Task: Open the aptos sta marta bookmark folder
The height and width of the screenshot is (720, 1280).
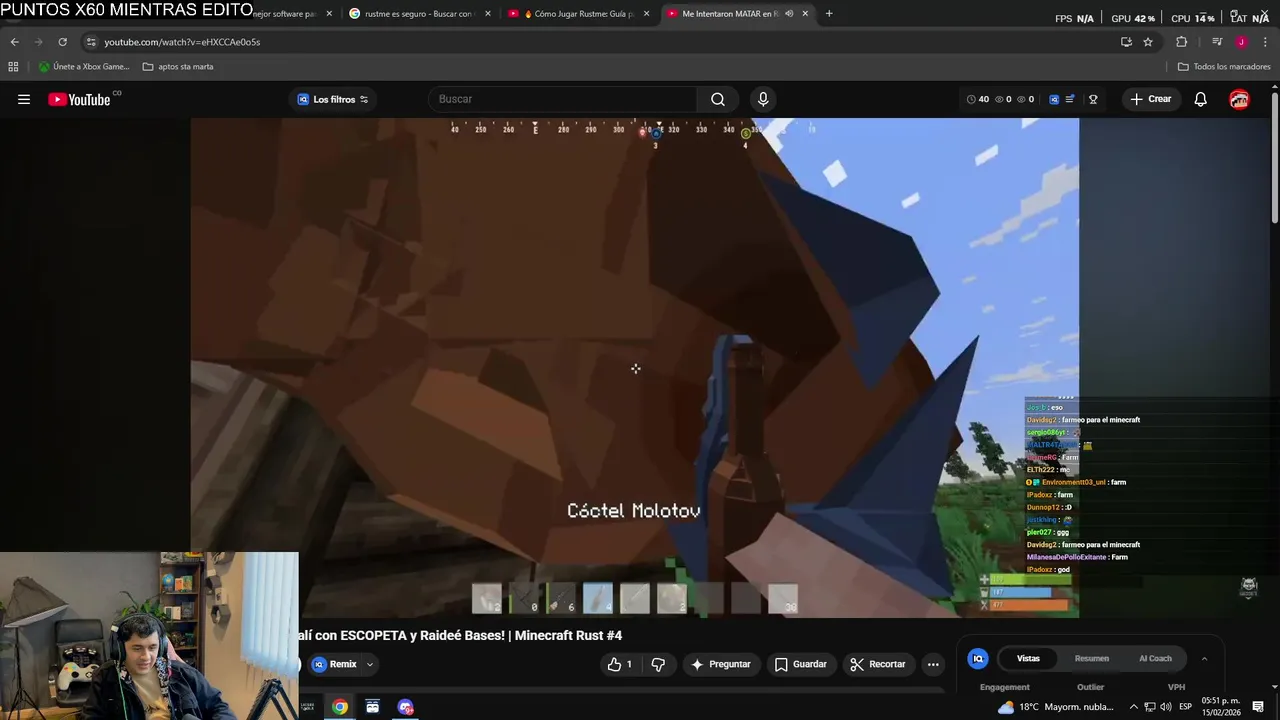Action: [x=178, y=67]
